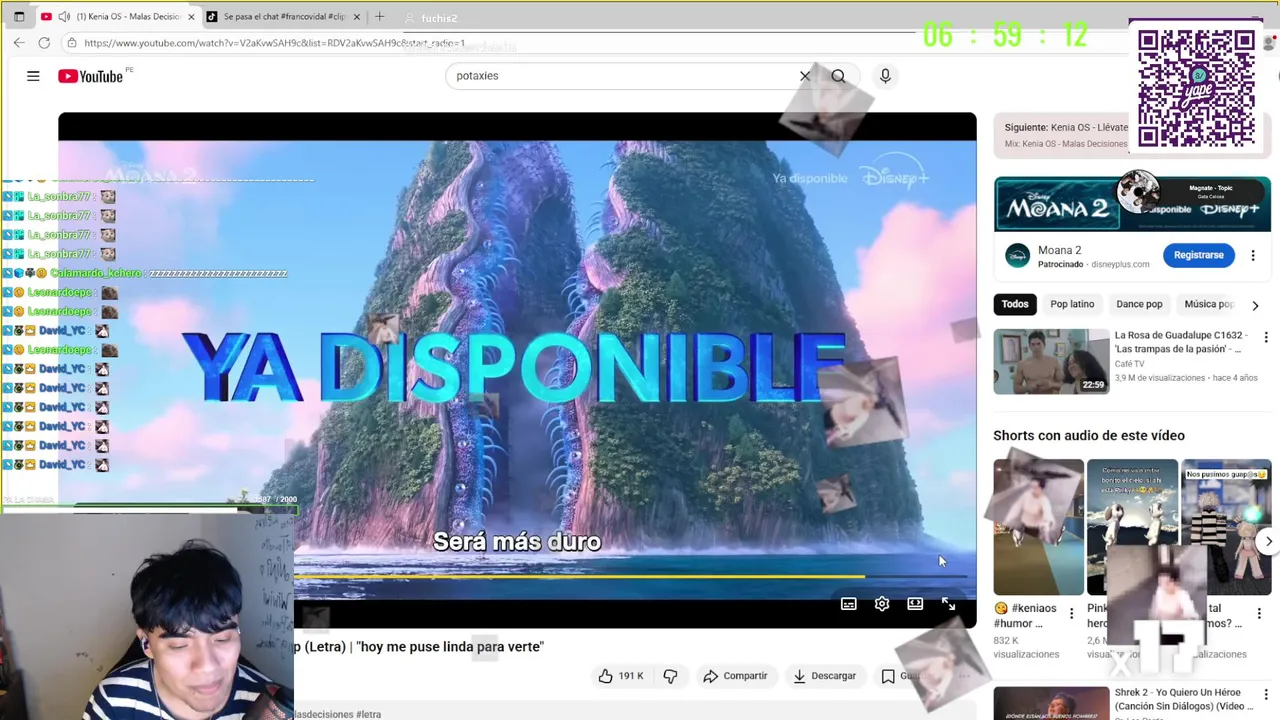This screenshot has width=1280, height=720.
Task: Toggle theater mode on the player
Action: point(915,604)
